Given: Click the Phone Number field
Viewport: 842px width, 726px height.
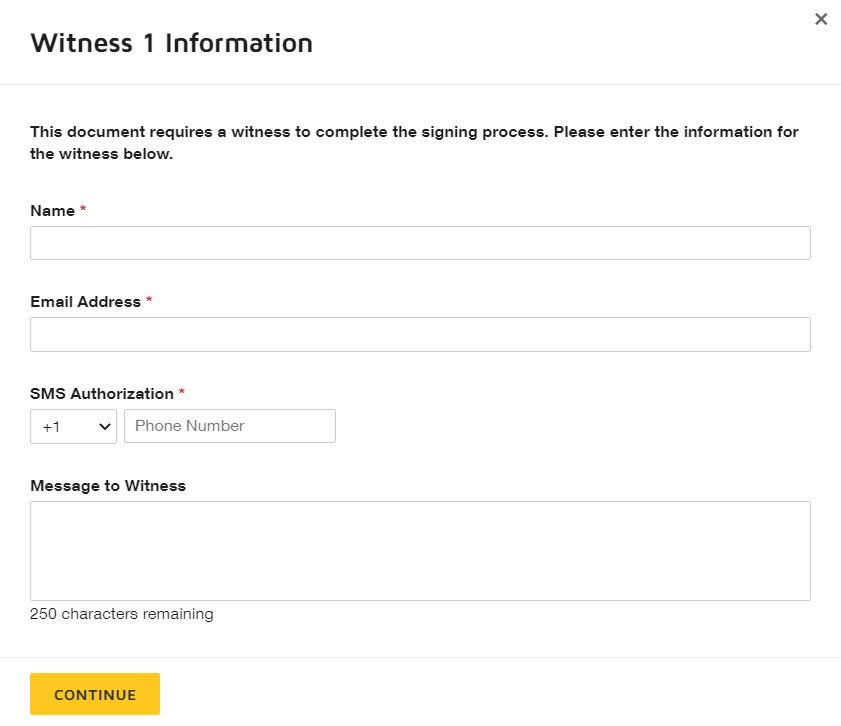Looking at the screenshot, I should click(x=230, y=426).
